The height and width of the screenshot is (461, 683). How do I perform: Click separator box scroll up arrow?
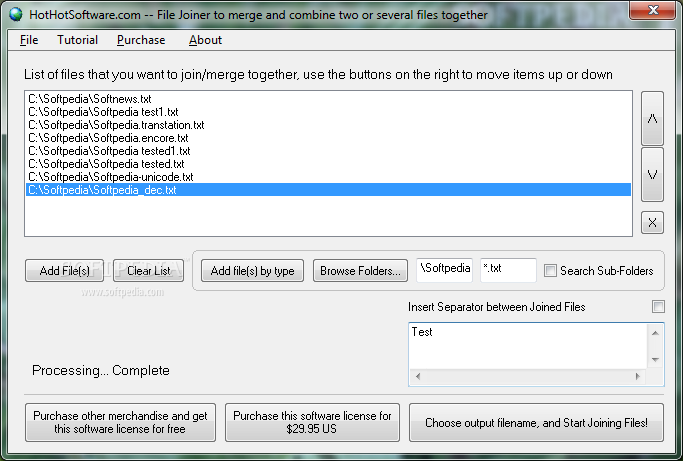click(x=655, y=333)
